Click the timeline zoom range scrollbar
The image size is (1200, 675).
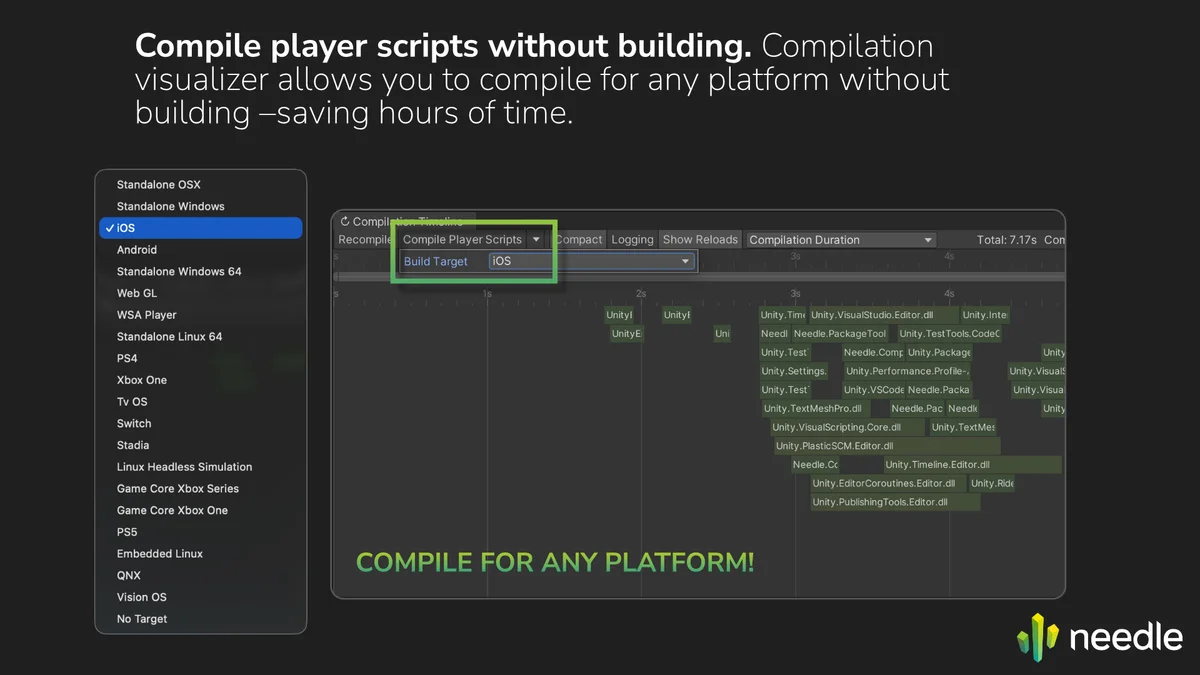pos(698,276)
